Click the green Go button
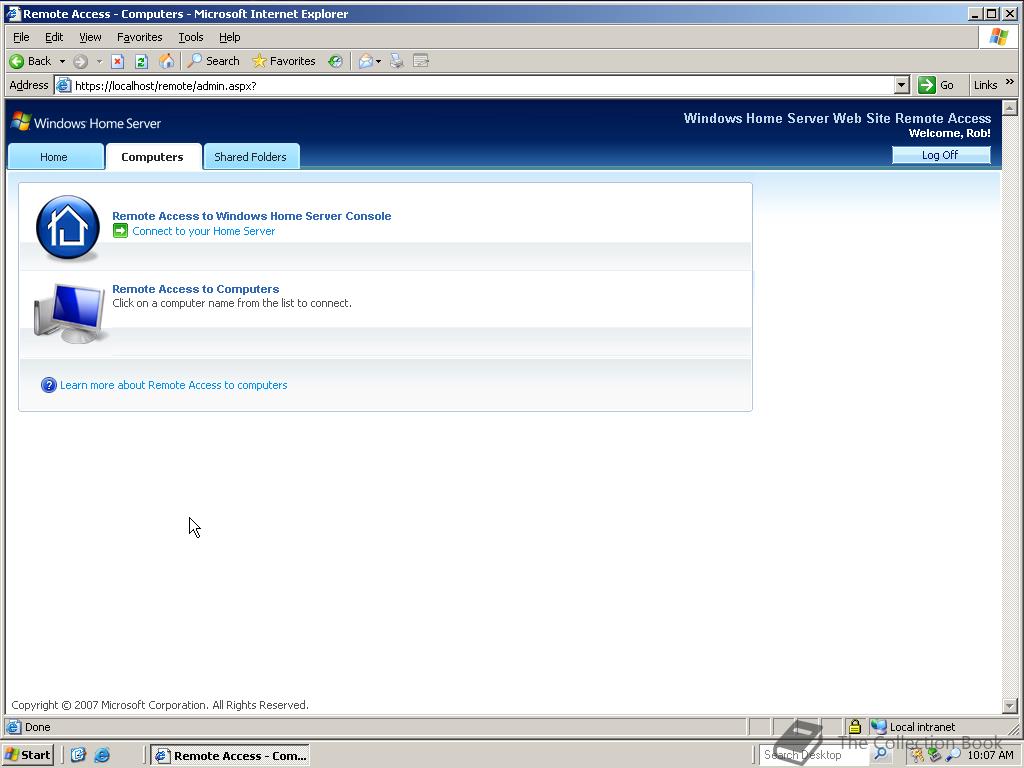Image resolution: width=1024 pixels, height=768 pixels. click(936, 85)
